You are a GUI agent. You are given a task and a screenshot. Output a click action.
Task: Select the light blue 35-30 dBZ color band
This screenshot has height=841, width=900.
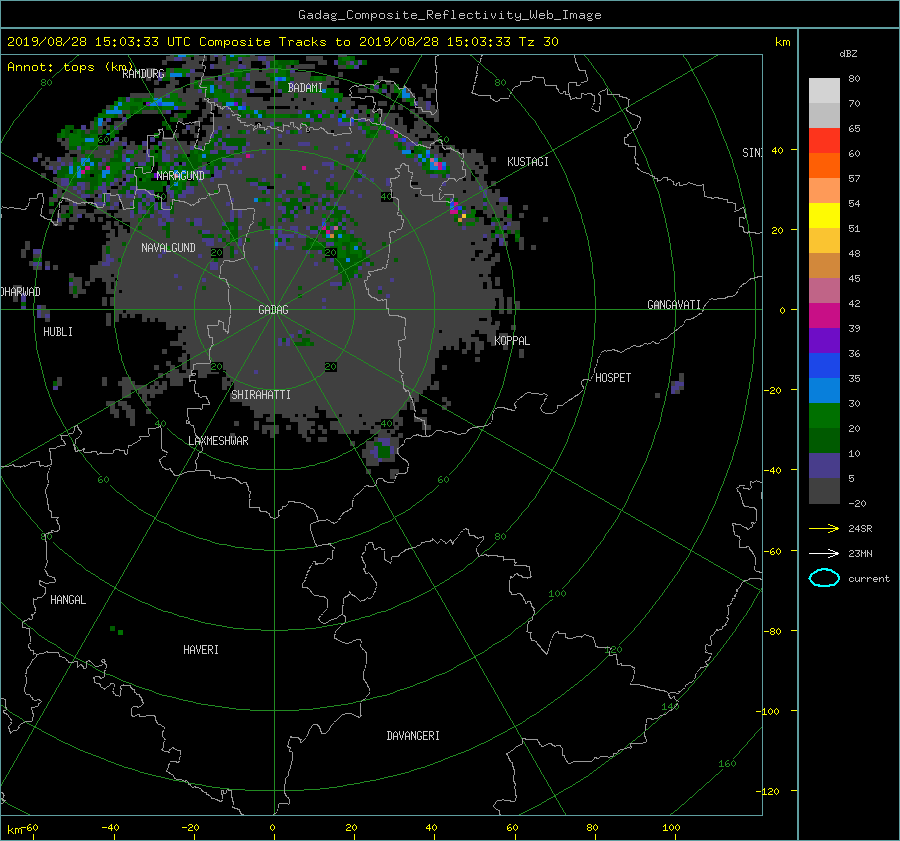tap(824, 391)
